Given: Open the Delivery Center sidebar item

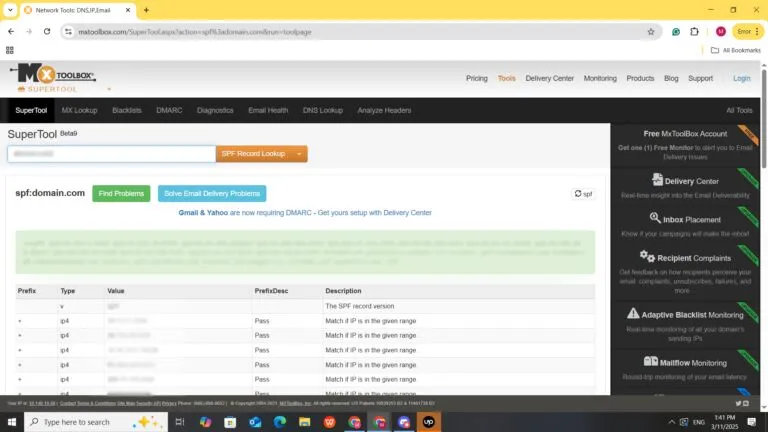Looking at the screenshot, I should 685,181.
